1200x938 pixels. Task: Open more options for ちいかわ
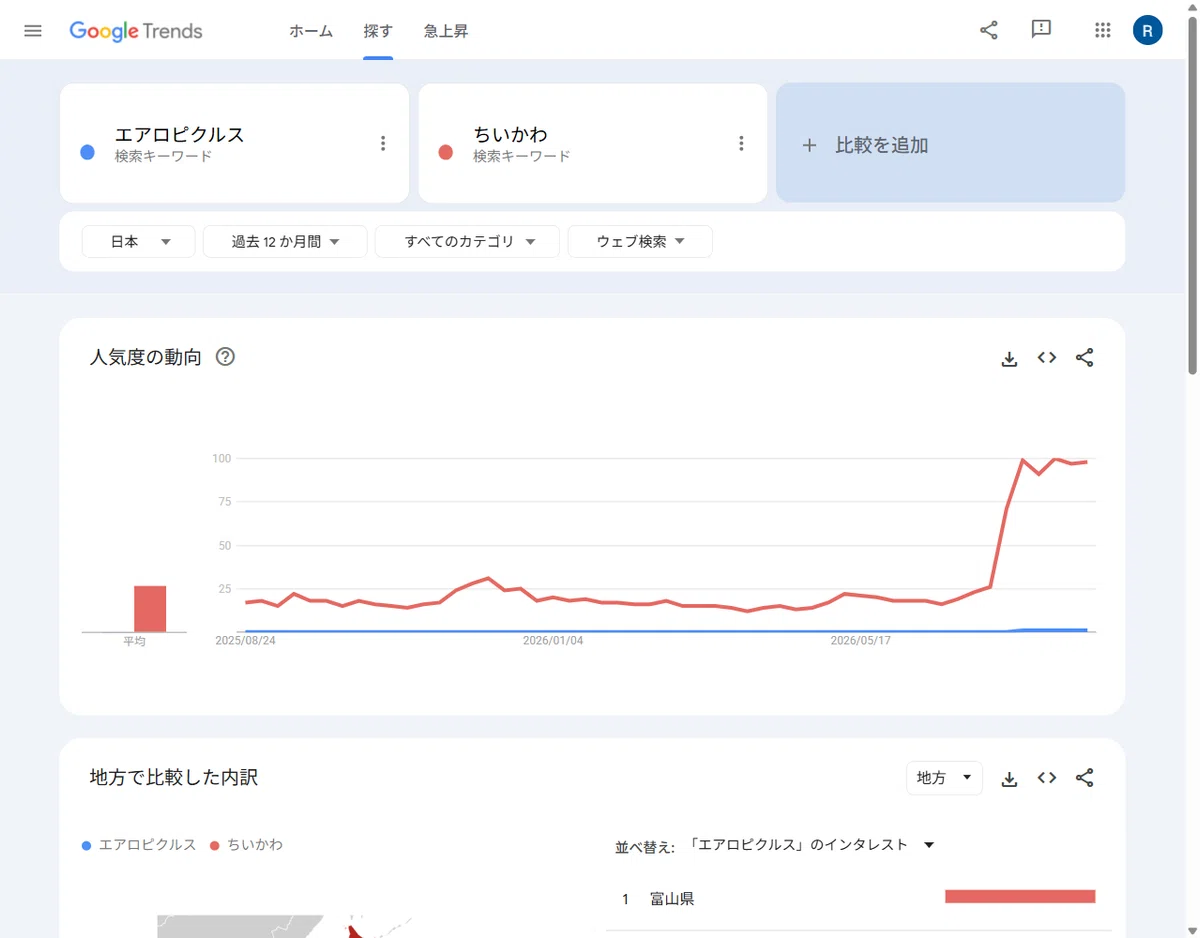(741, 144)
